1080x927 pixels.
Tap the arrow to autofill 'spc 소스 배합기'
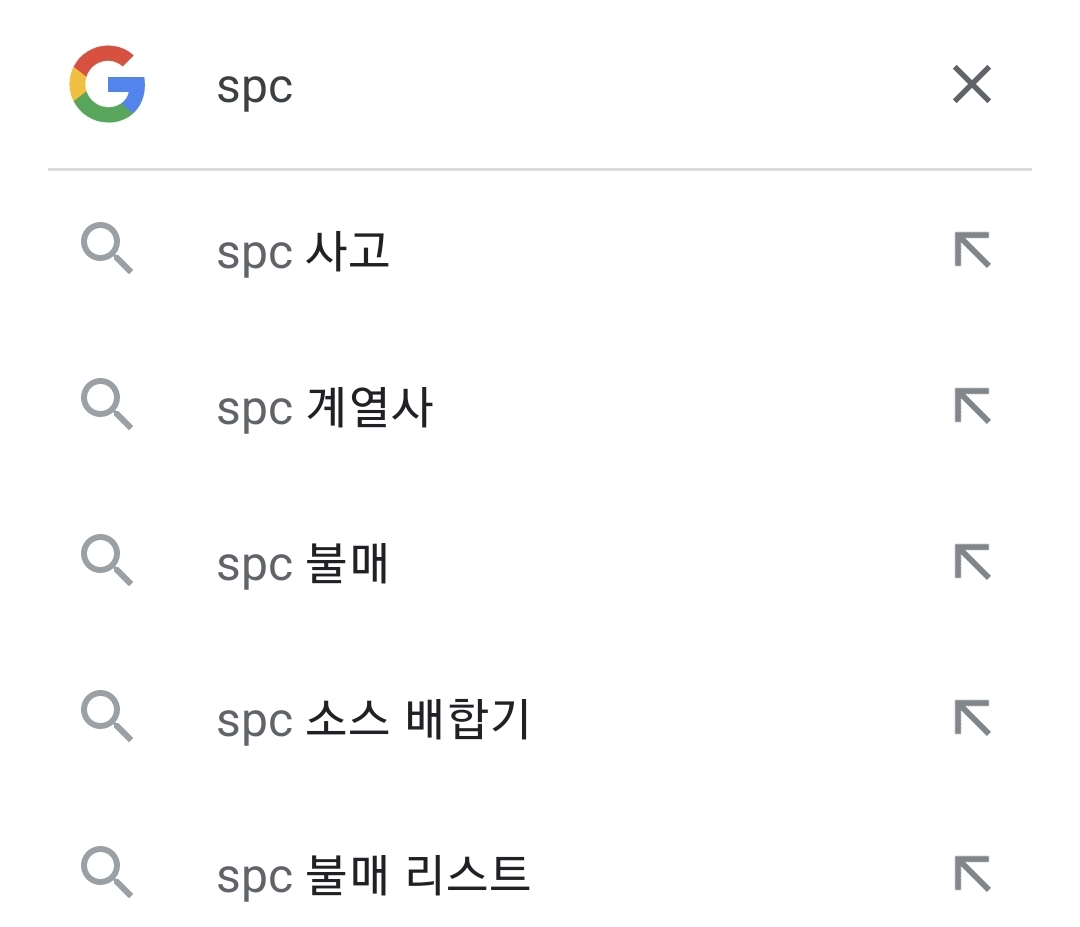point(971,718)
